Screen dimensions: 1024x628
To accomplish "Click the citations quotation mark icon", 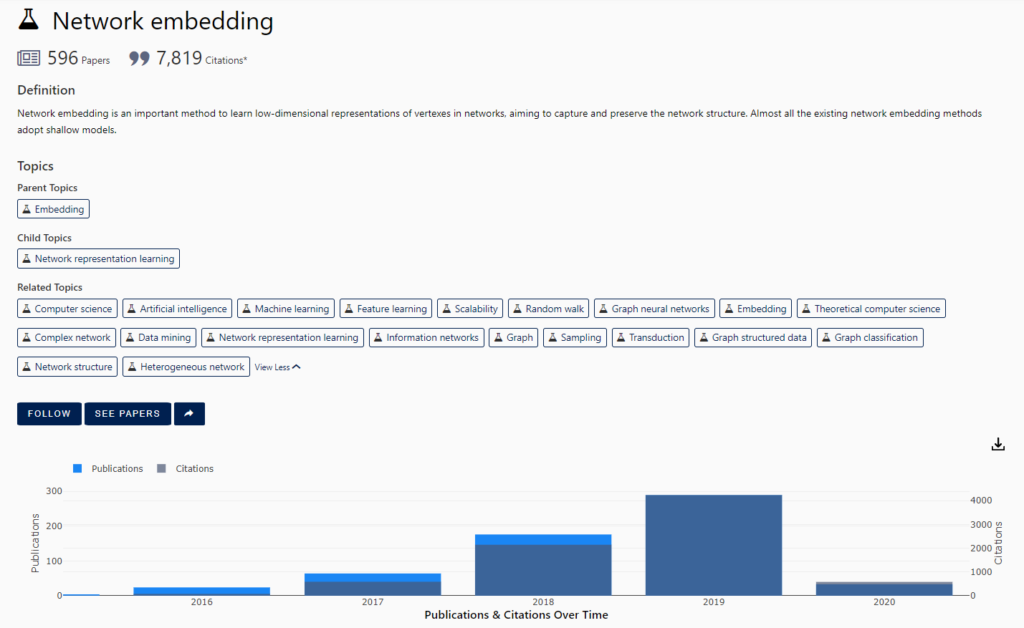I will [140, 59].
